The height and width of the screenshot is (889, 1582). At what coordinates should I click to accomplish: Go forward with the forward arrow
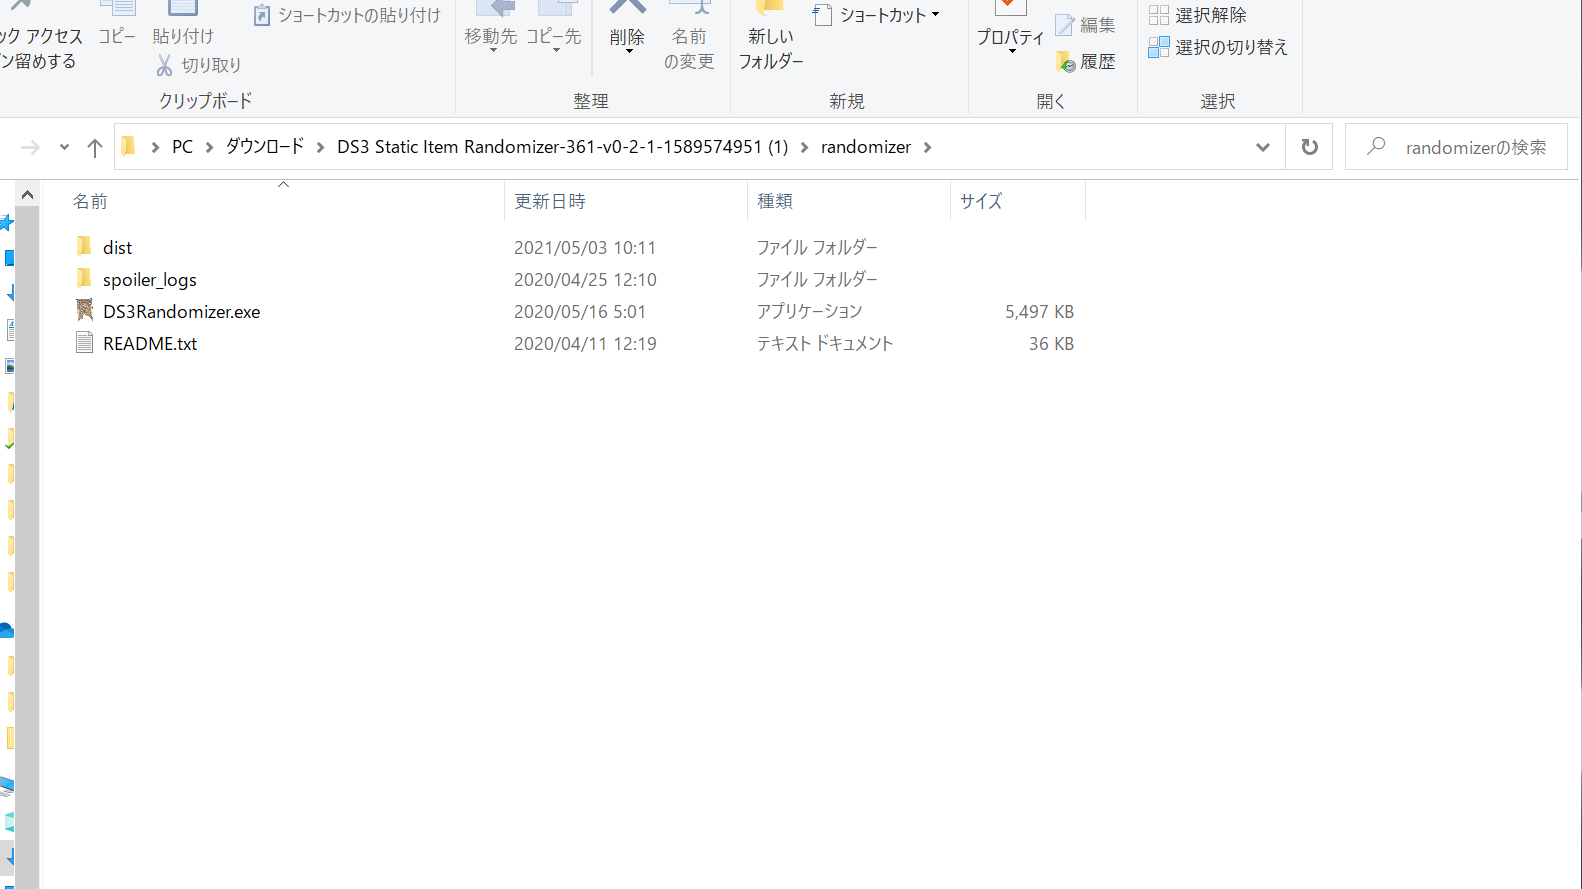tap(30, 148)
